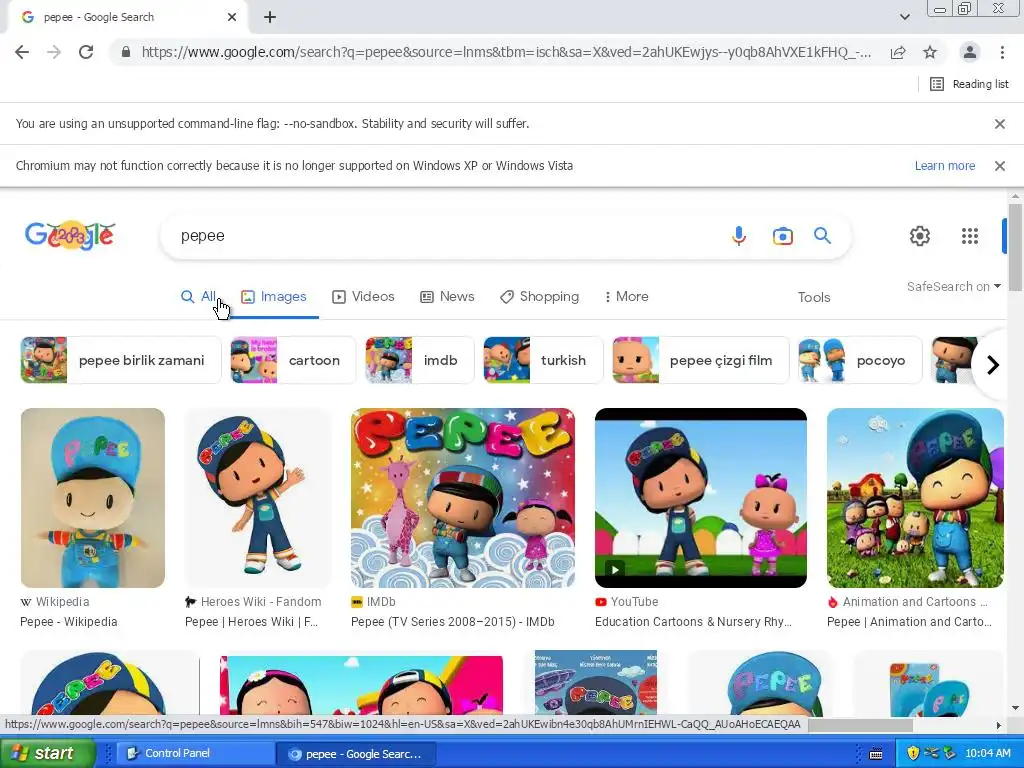Viewport: 1024px width, 768px height.
Task: Select the cartoon suggestion chip
Action: (x=293, y=360)
